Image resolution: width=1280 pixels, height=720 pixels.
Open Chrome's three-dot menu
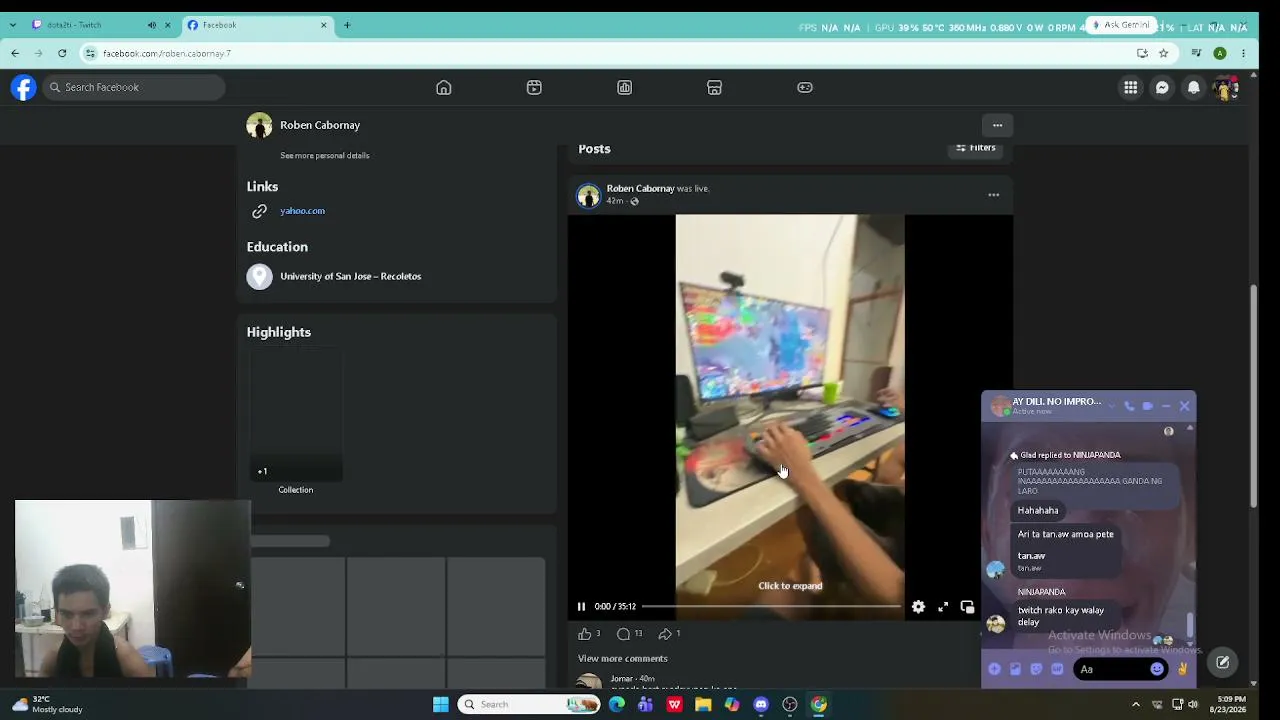click(x=1243, y=53)
